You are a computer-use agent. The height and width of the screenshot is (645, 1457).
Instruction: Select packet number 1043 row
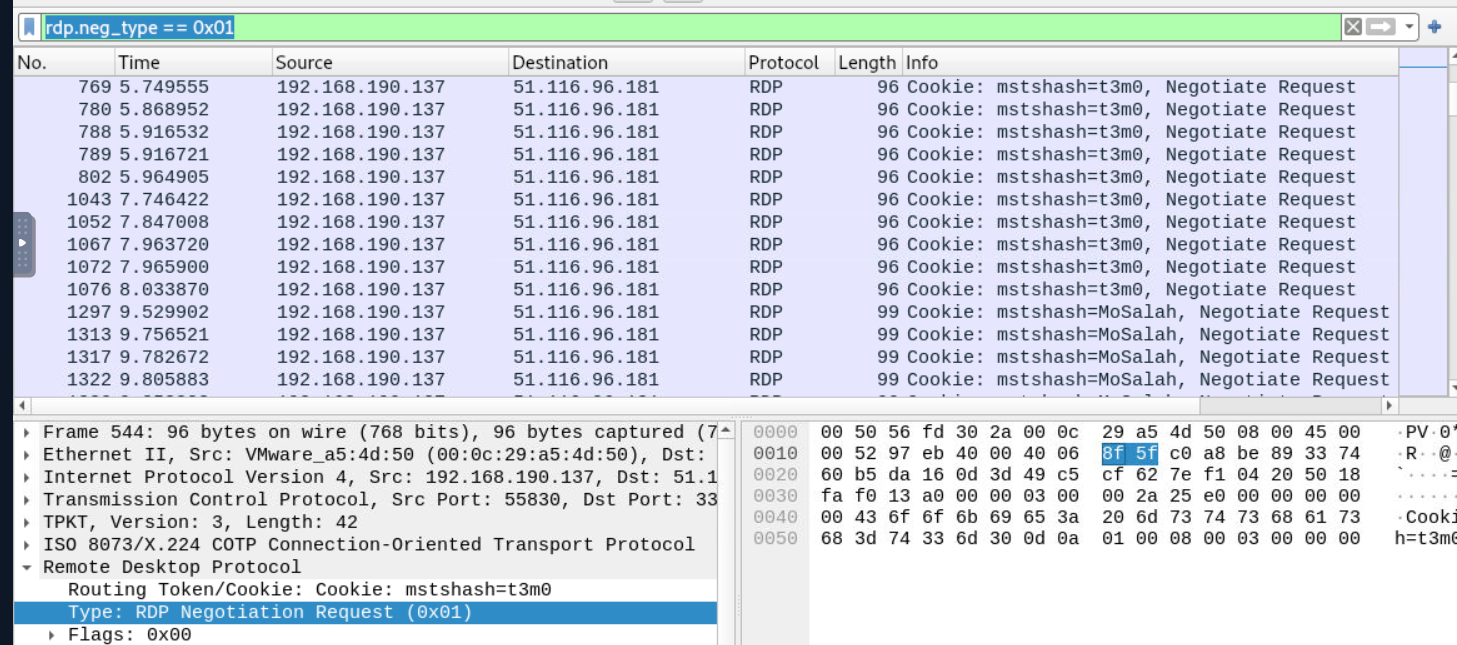click(x=706, y=199)
